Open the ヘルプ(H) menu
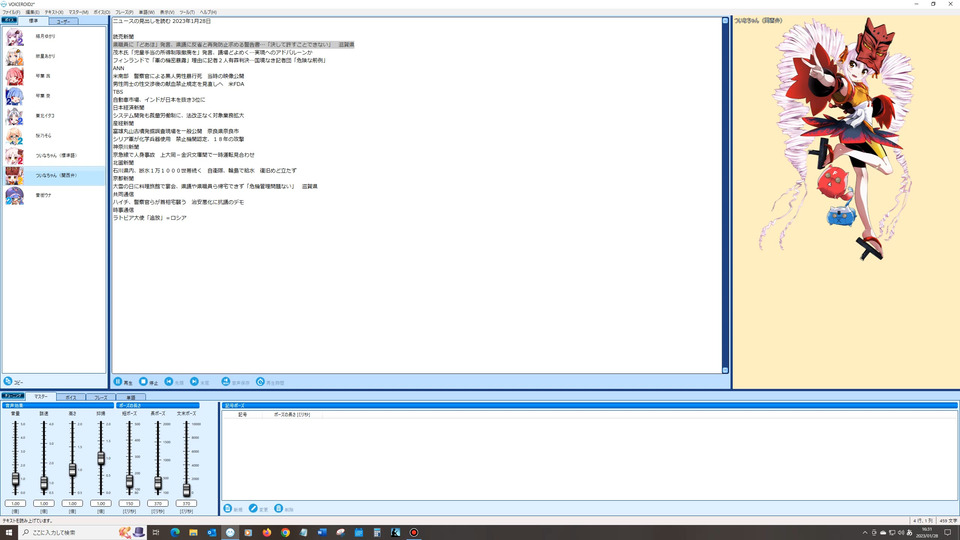Screen dimensions: 960x540 click(x=208, y=12)
